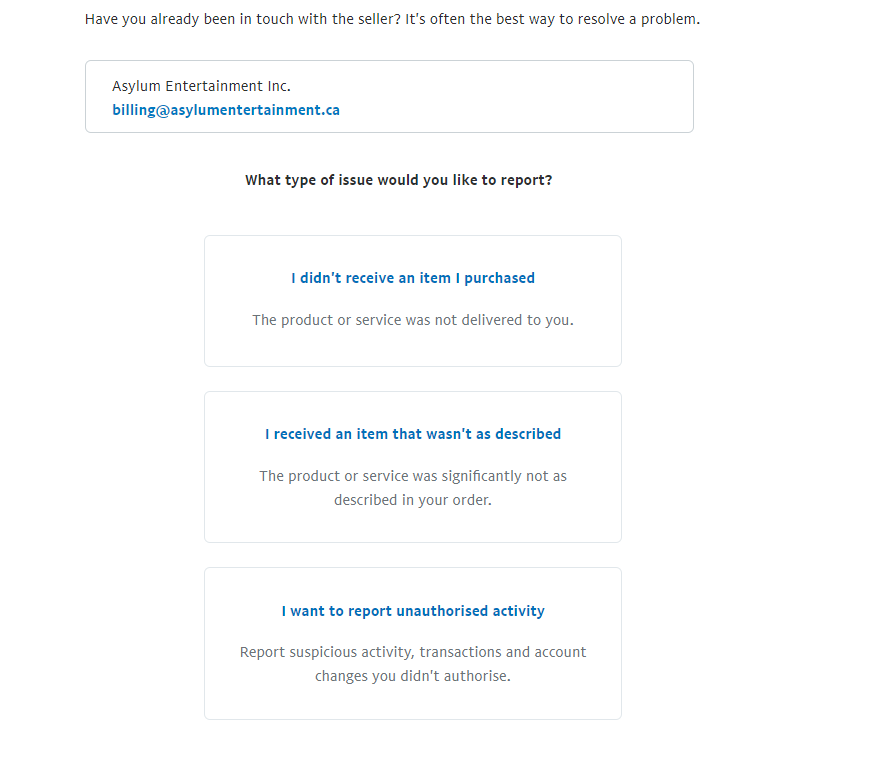Select "I didn't receive an item I purchased"
875x765 pixels.
pyautogui.click(x=413, y=278)
